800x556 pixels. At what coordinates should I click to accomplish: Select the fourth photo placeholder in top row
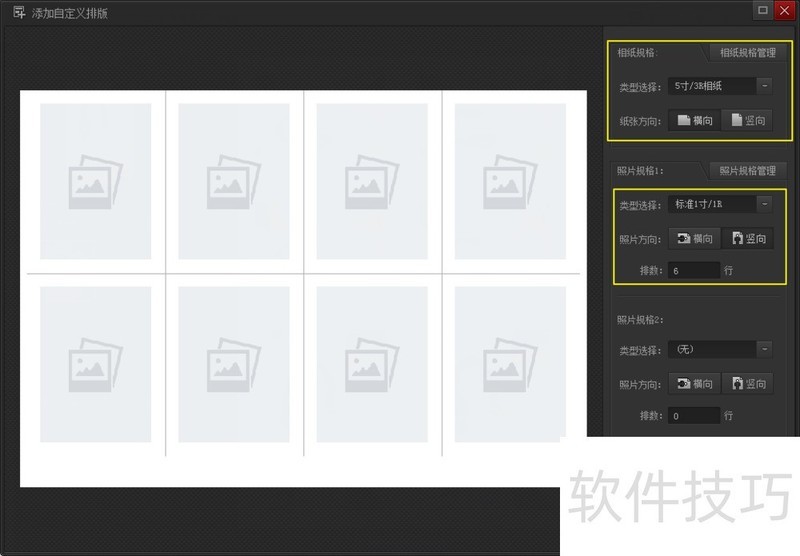510,182
